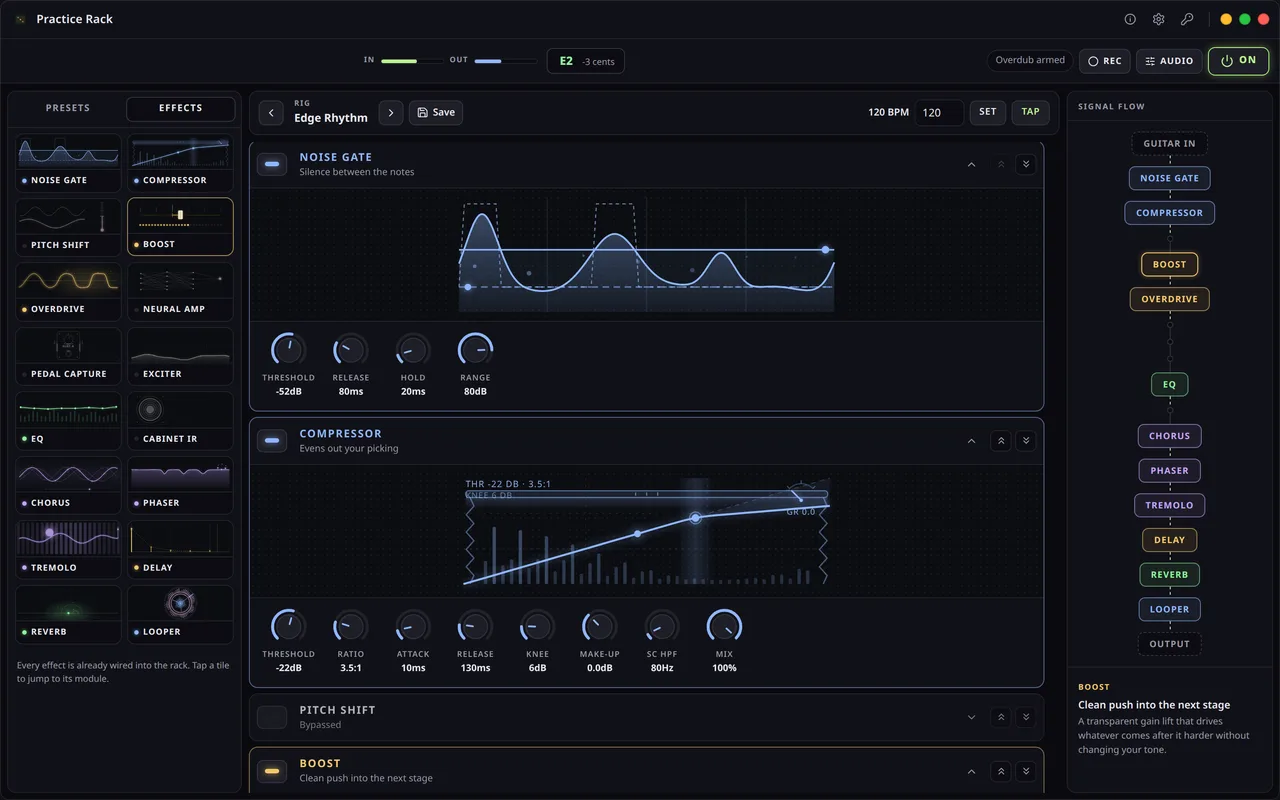The width and height of the screenshot is (1280, 800).
Task: Click the Noise Gate Range knob
Action: pos(475,350)
